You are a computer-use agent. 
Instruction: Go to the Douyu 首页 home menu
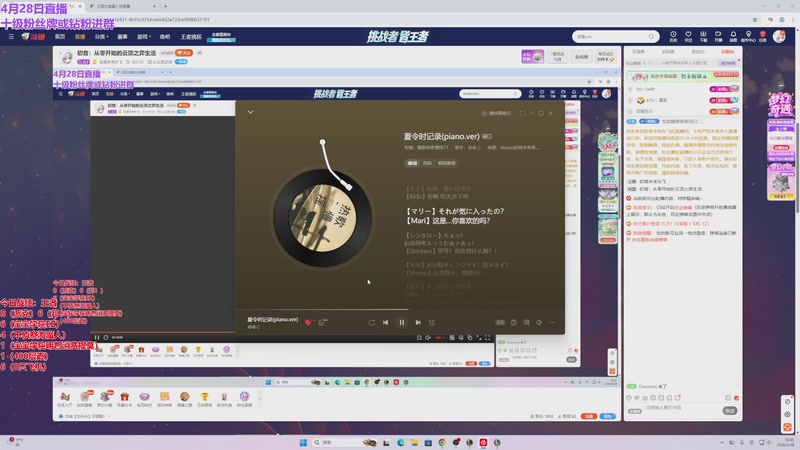pyautogui.click(x=60, y=37)
